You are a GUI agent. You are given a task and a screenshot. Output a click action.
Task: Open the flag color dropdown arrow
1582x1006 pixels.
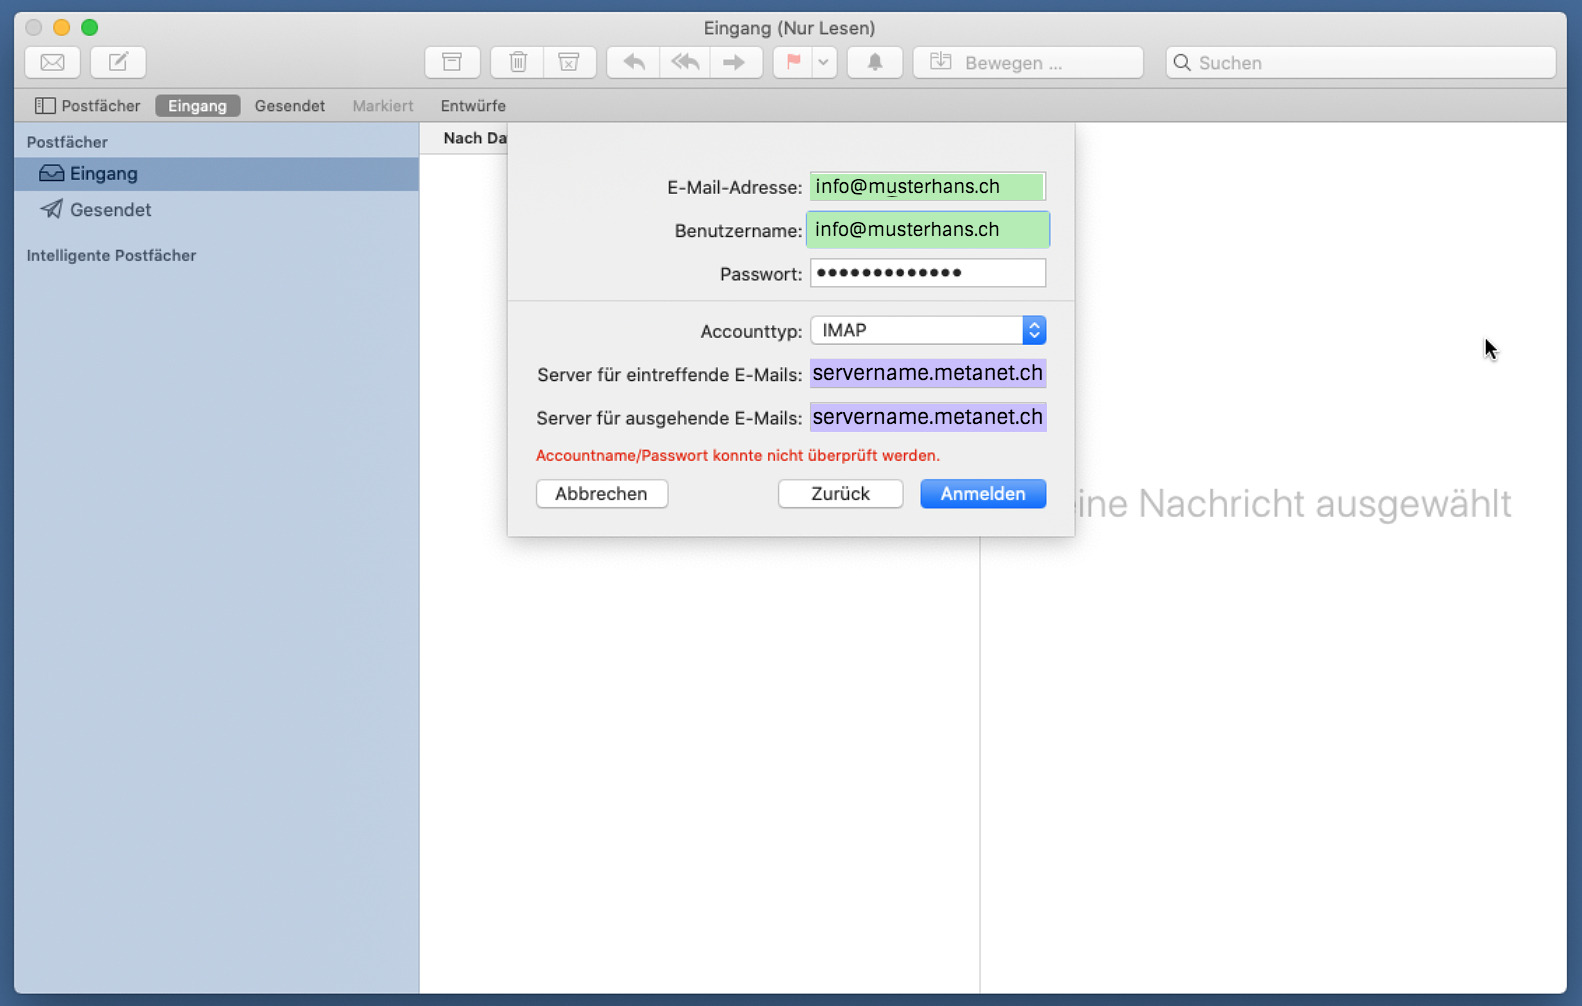(x=823, y=62)
